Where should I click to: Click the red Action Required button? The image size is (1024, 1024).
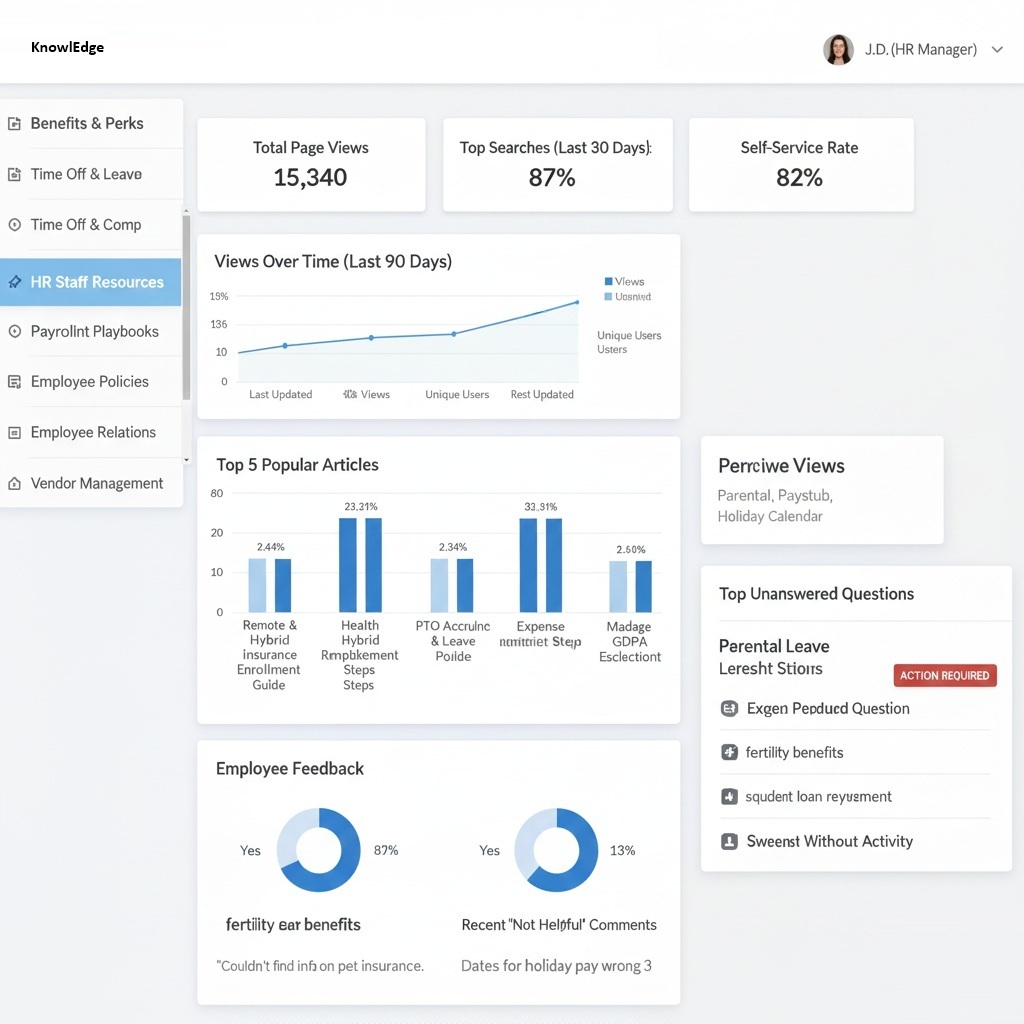pyautogui.click(x=944, y=676)
